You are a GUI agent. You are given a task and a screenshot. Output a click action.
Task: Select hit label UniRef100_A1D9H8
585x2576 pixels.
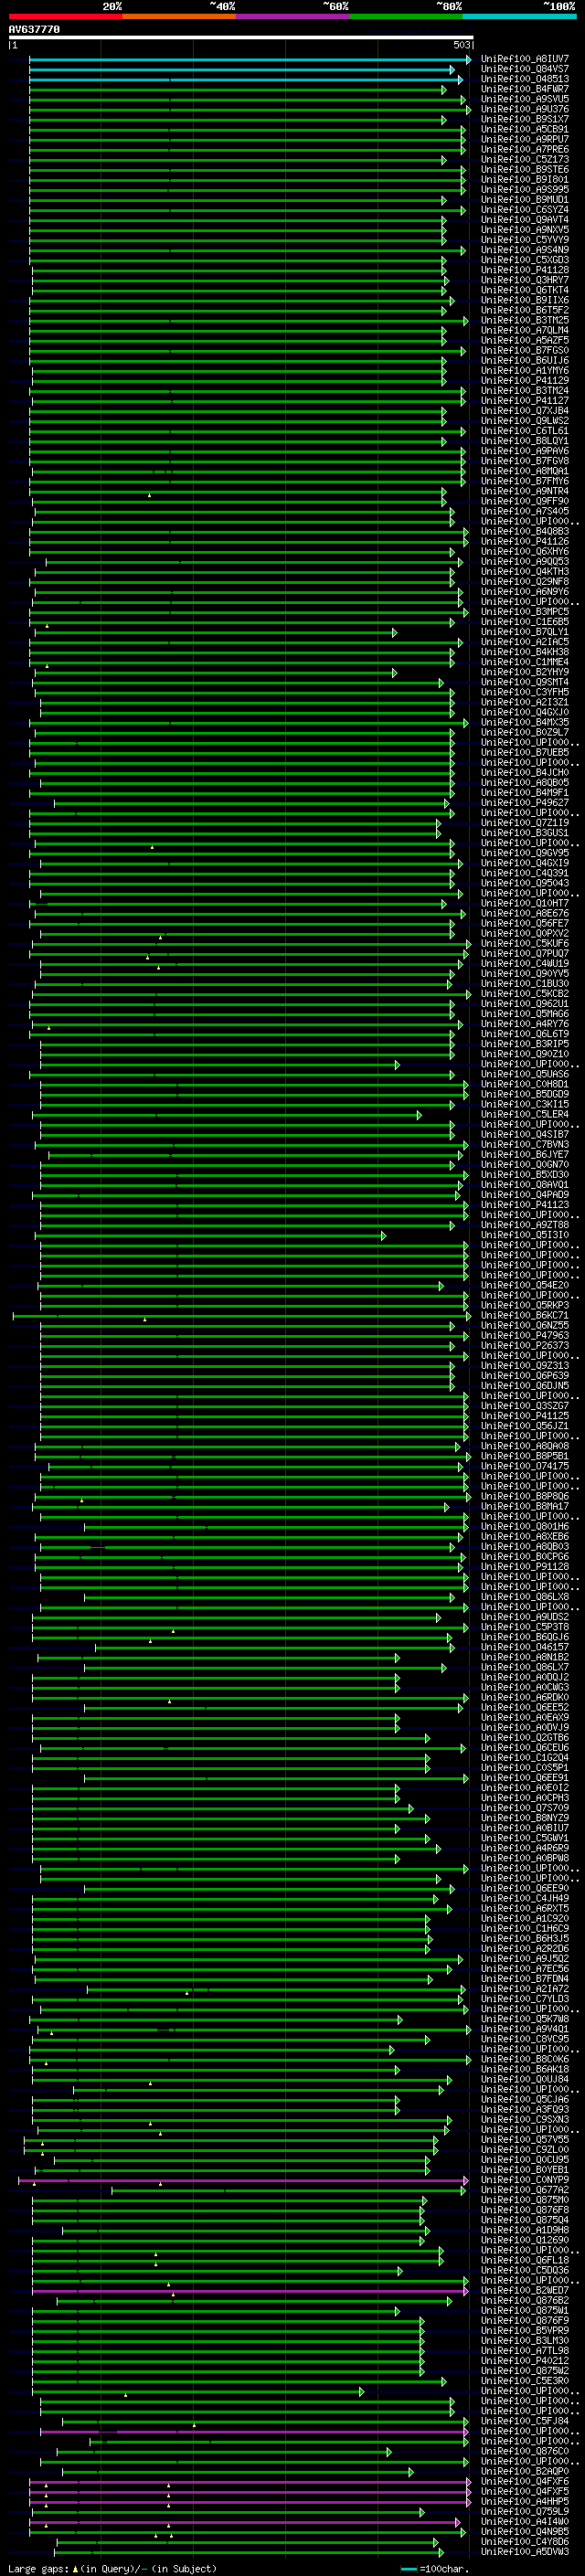point(525,2230)
